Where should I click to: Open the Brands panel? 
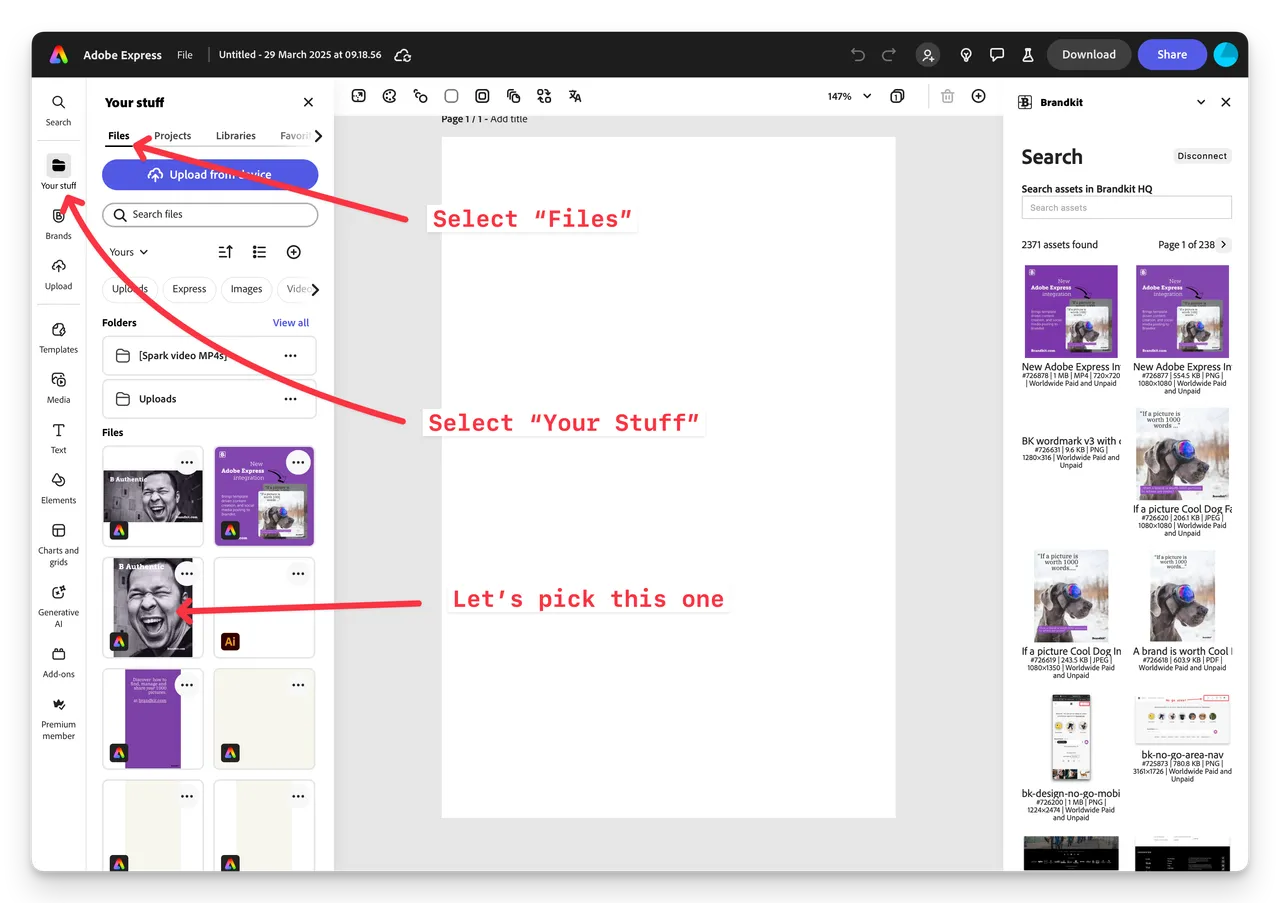[x=58, y=223]
